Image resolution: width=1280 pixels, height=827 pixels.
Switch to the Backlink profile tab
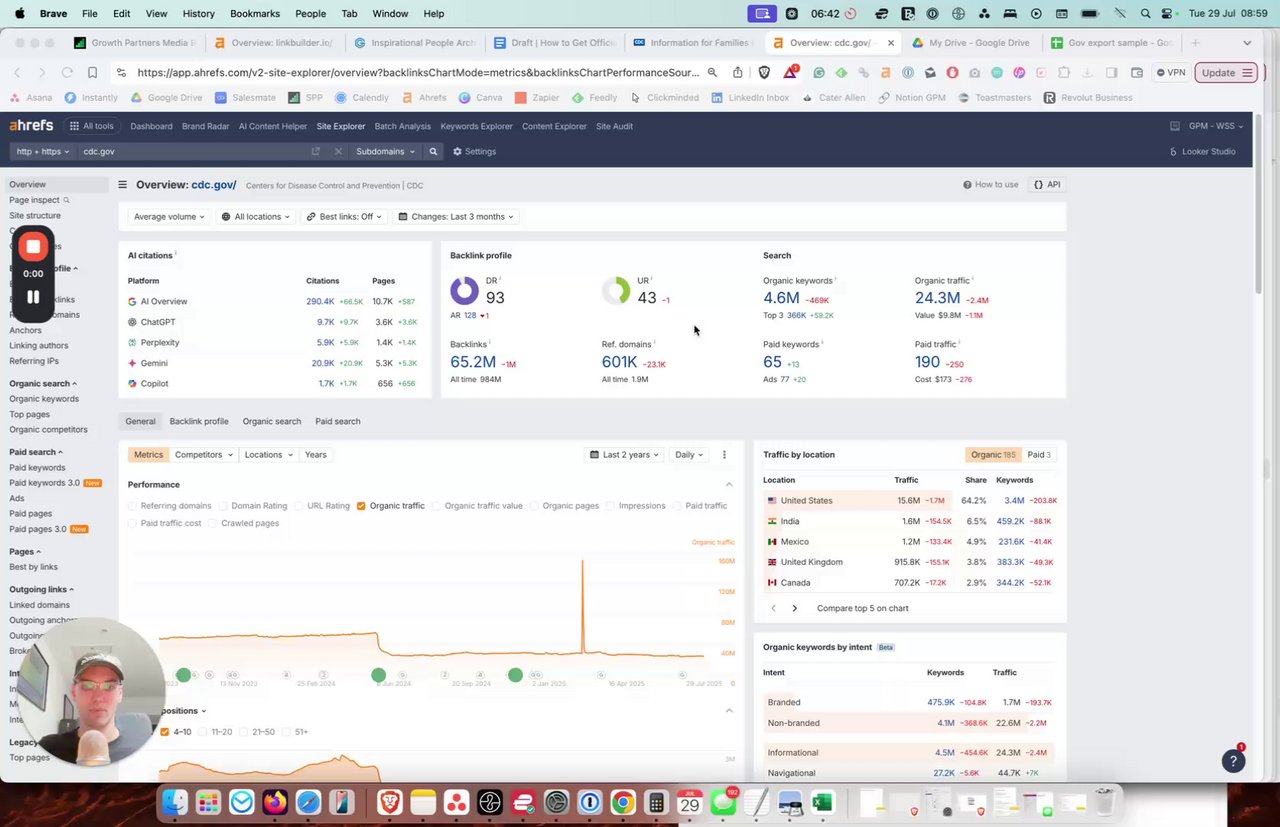click(199, 422)
